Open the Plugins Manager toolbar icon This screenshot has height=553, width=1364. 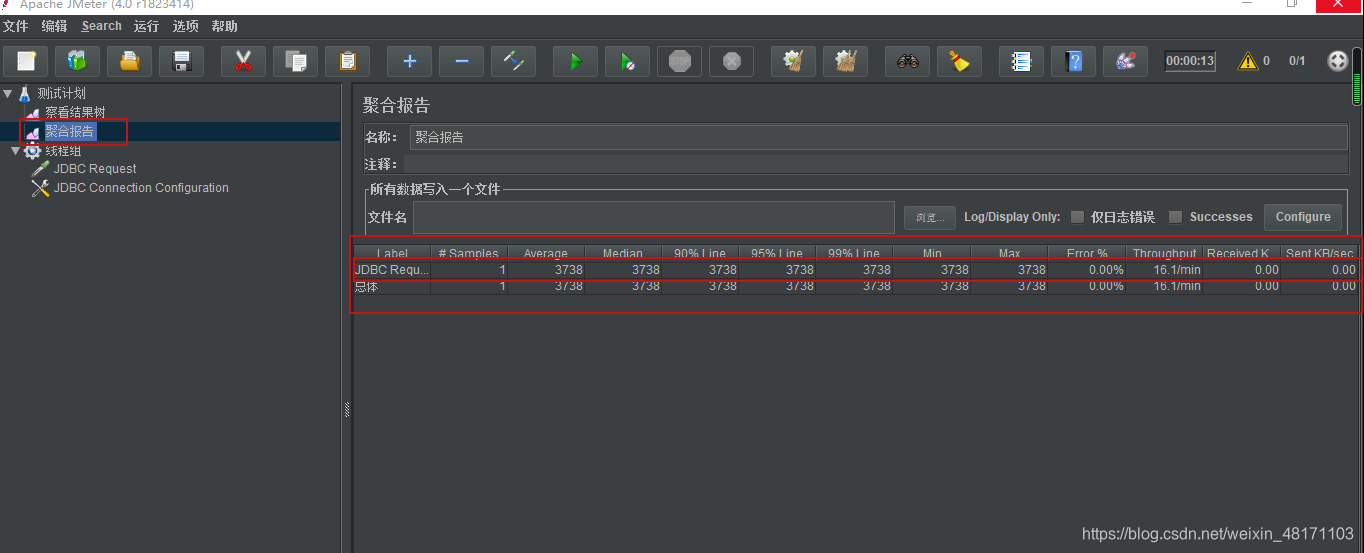[x=1125, y=62]
